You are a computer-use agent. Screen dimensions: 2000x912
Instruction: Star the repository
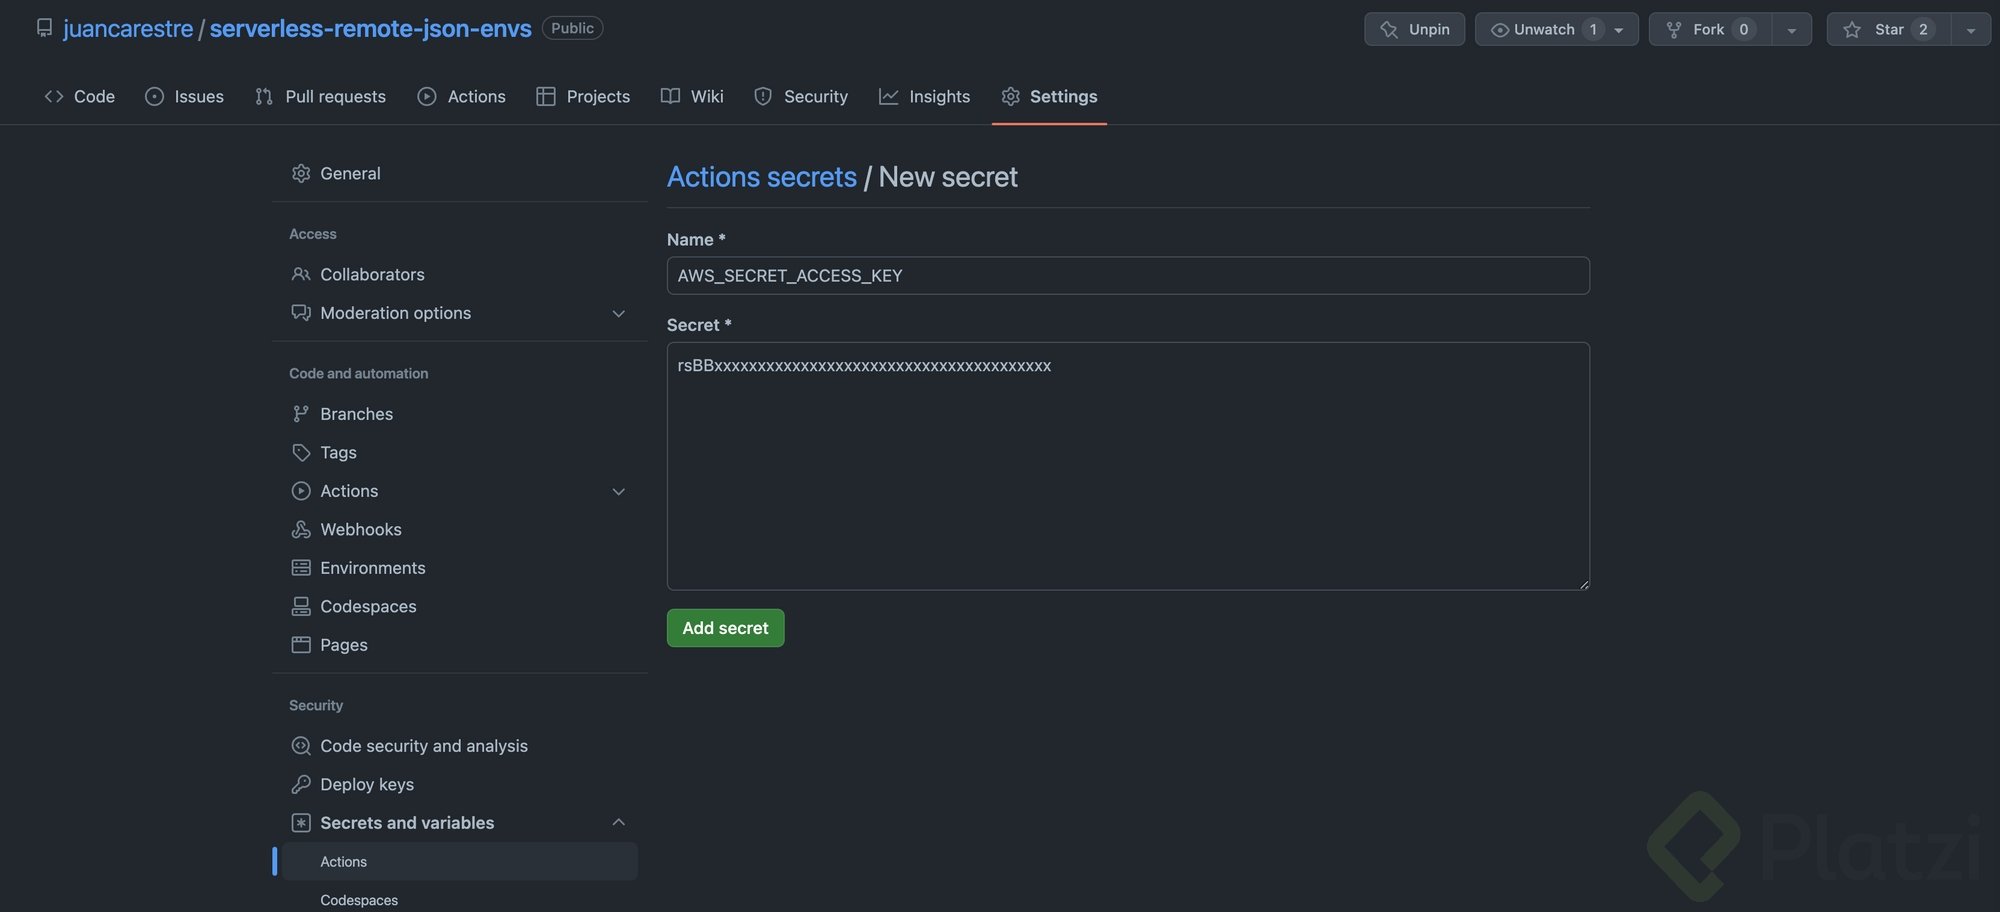click(1889, 29)
